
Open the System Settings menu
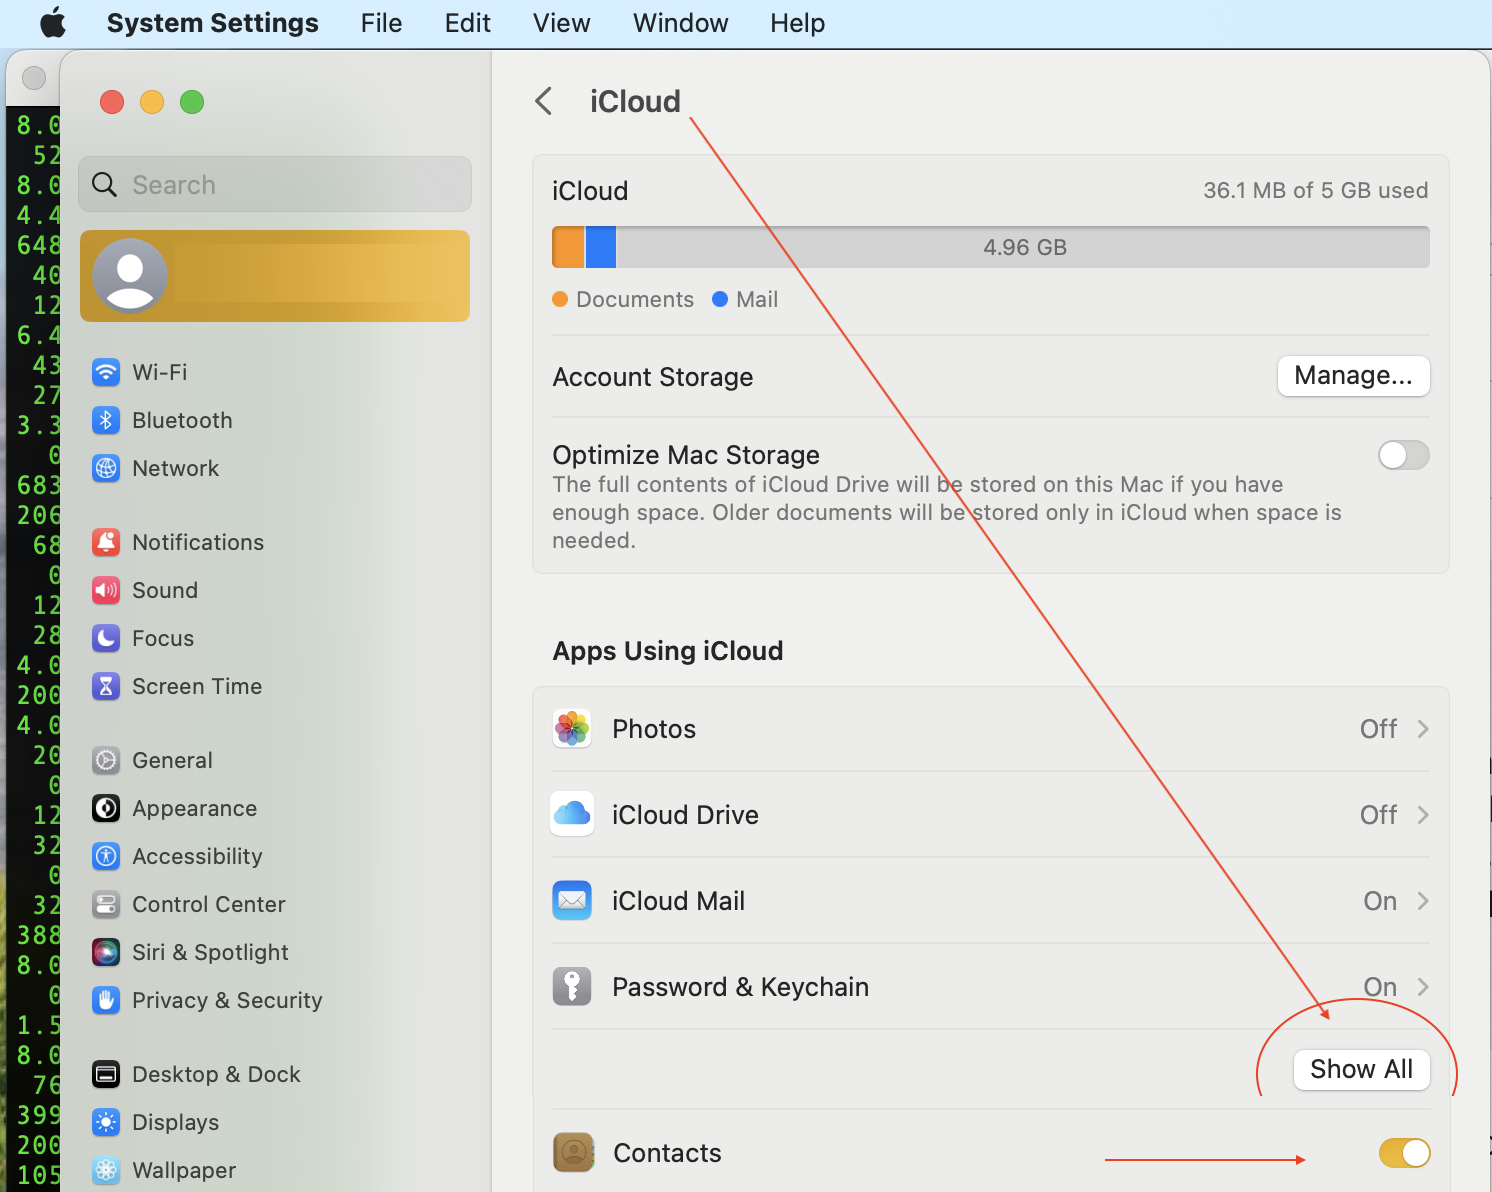pos(213,23)
